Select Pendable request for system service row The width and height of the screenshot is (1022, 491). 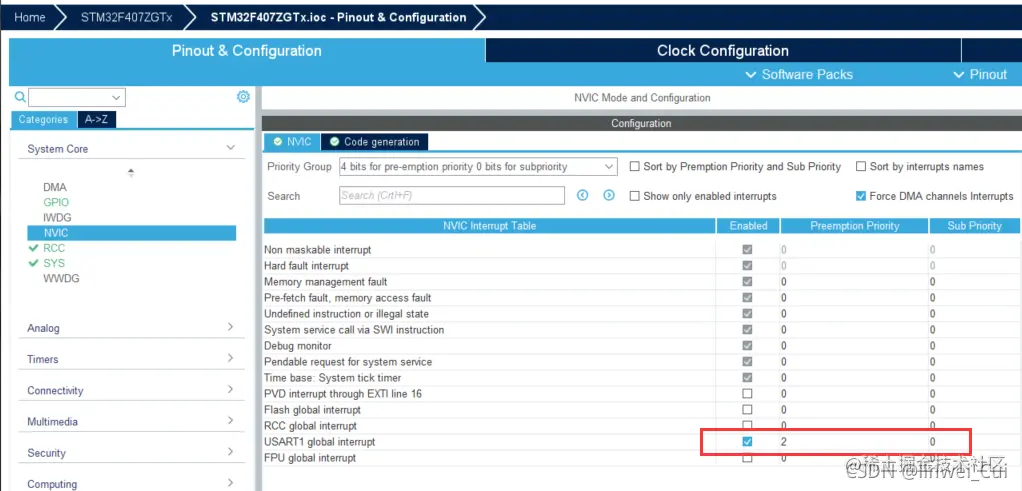tap(347, 362)
